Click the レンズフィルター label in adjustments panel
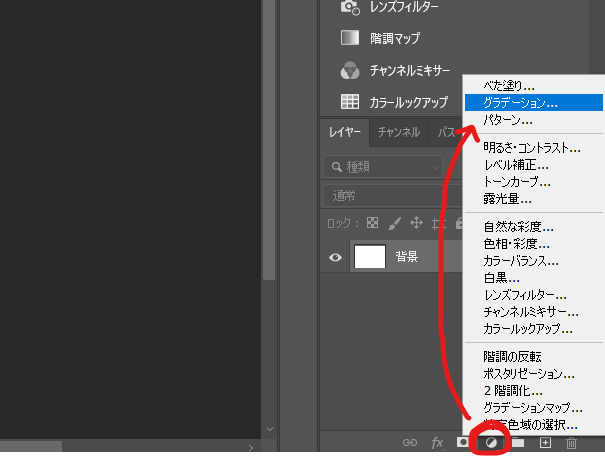Screen dimensions: 605x457 pos(404,7)
